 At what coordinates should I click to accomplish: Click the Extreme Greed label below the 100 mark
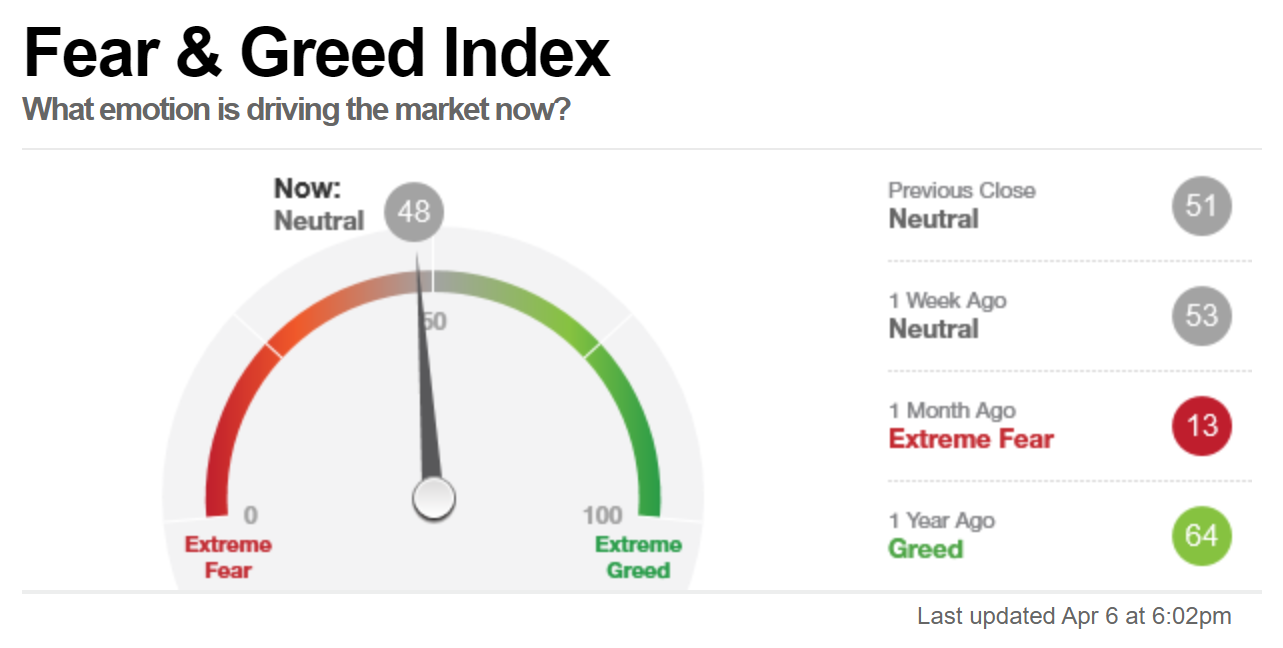[x=638, y=557]
